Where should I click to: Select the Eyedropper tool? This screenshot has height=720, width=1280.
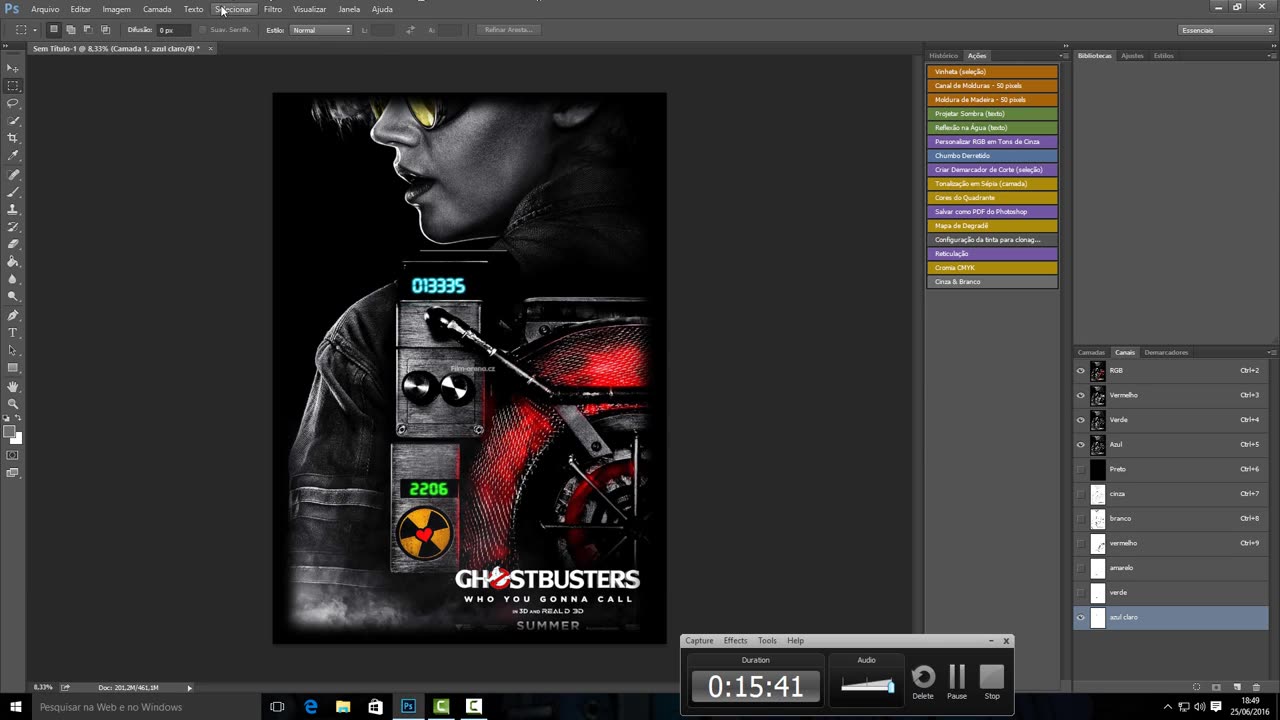13,156
